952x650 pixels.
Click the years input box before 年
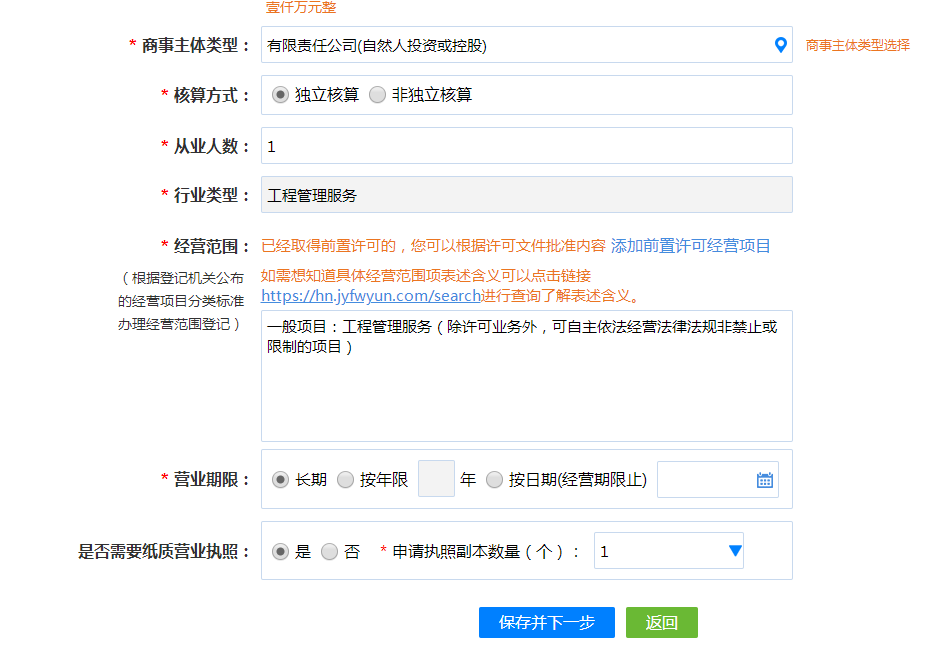point(436,479)
